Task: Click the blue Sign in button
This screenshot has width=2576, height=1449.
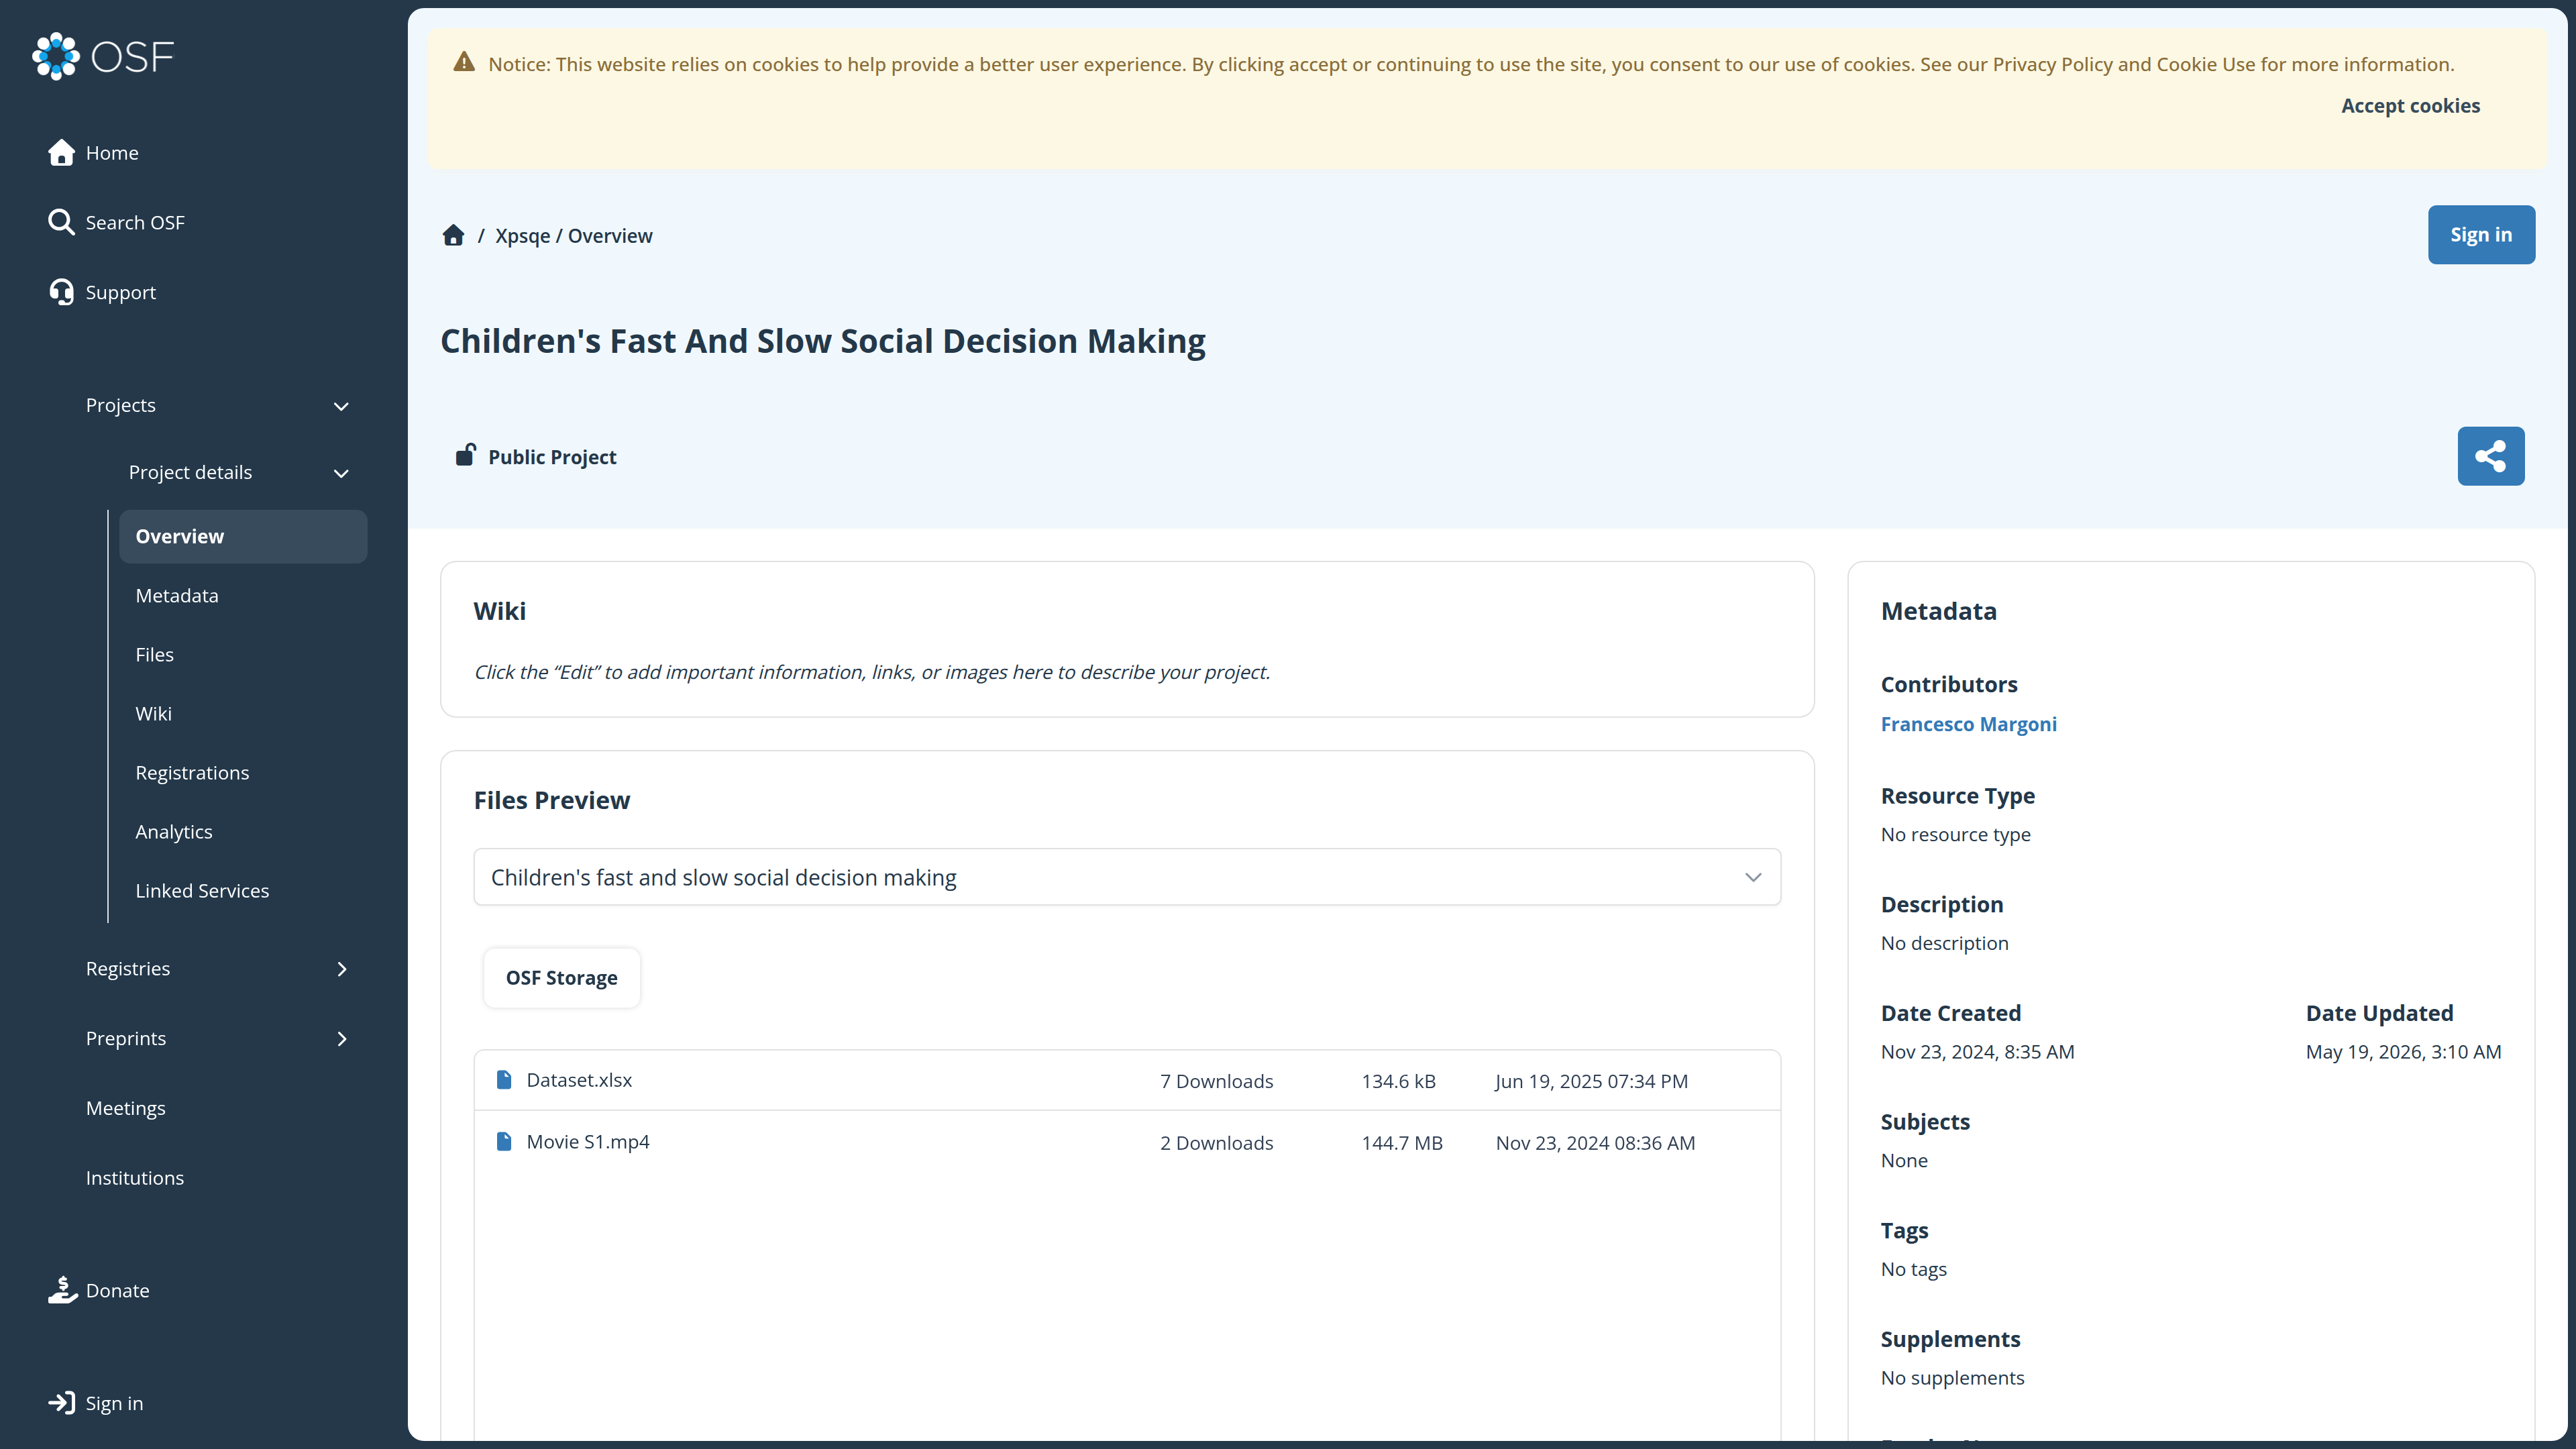Action: coord(2481,235)
